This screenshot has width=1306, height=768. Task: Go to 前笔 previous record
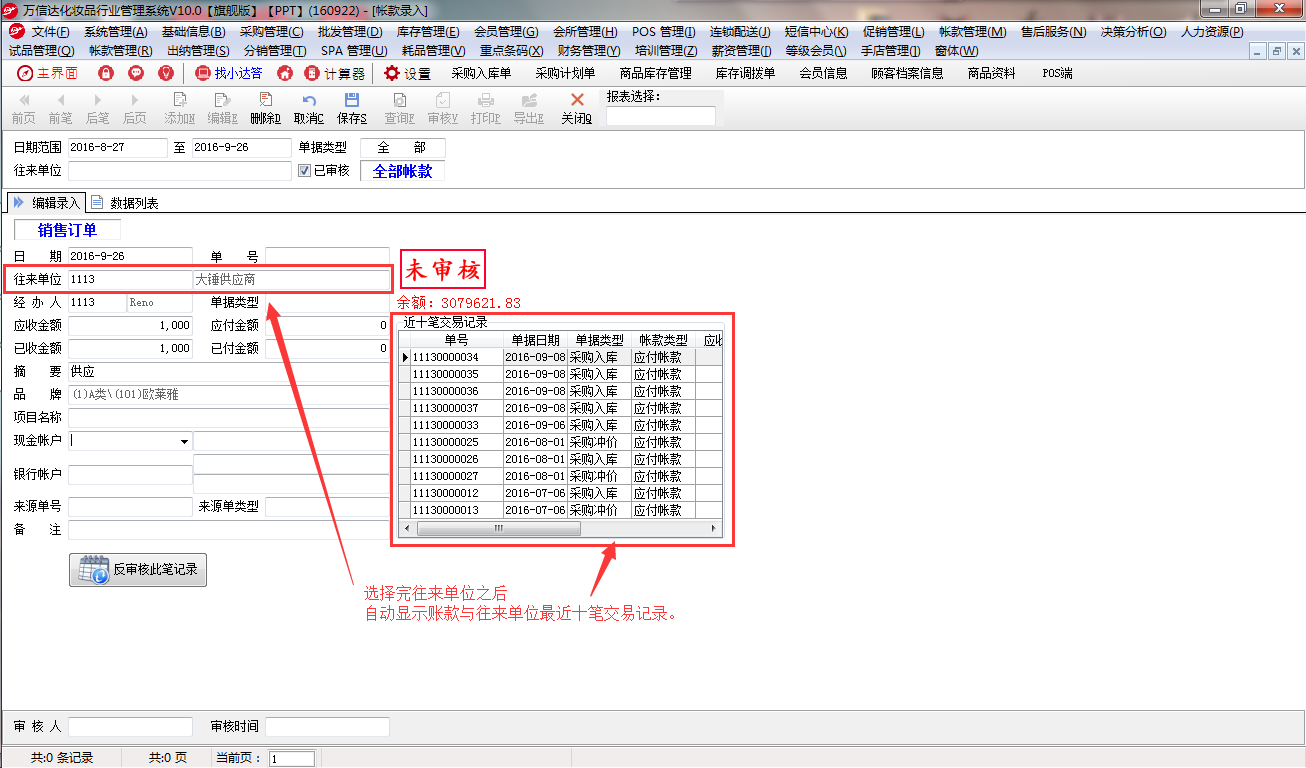(60, 108)
